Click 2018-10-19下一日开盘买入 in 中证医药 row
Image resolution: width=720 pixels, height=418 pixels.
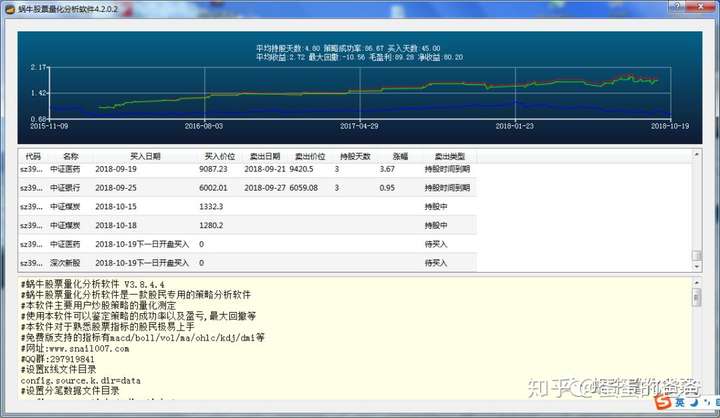tap(142, 244)
